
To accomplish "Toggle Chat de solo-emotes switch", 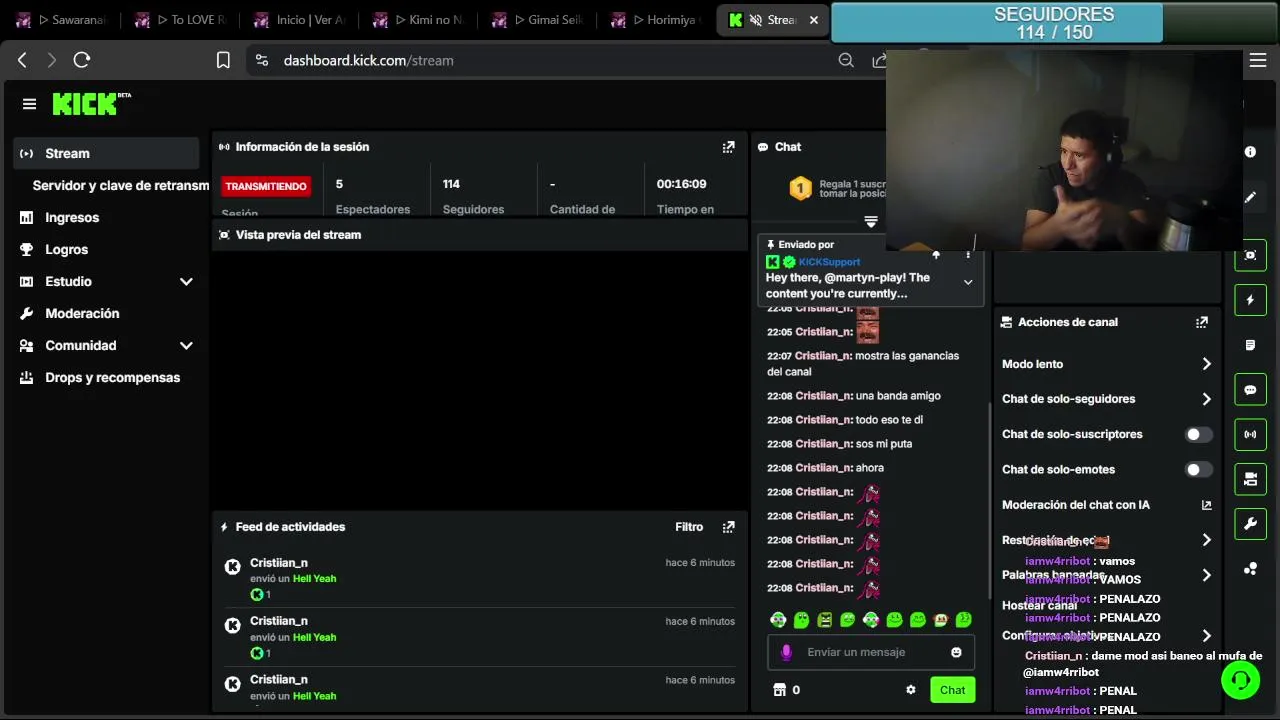I will (1198, 469).
